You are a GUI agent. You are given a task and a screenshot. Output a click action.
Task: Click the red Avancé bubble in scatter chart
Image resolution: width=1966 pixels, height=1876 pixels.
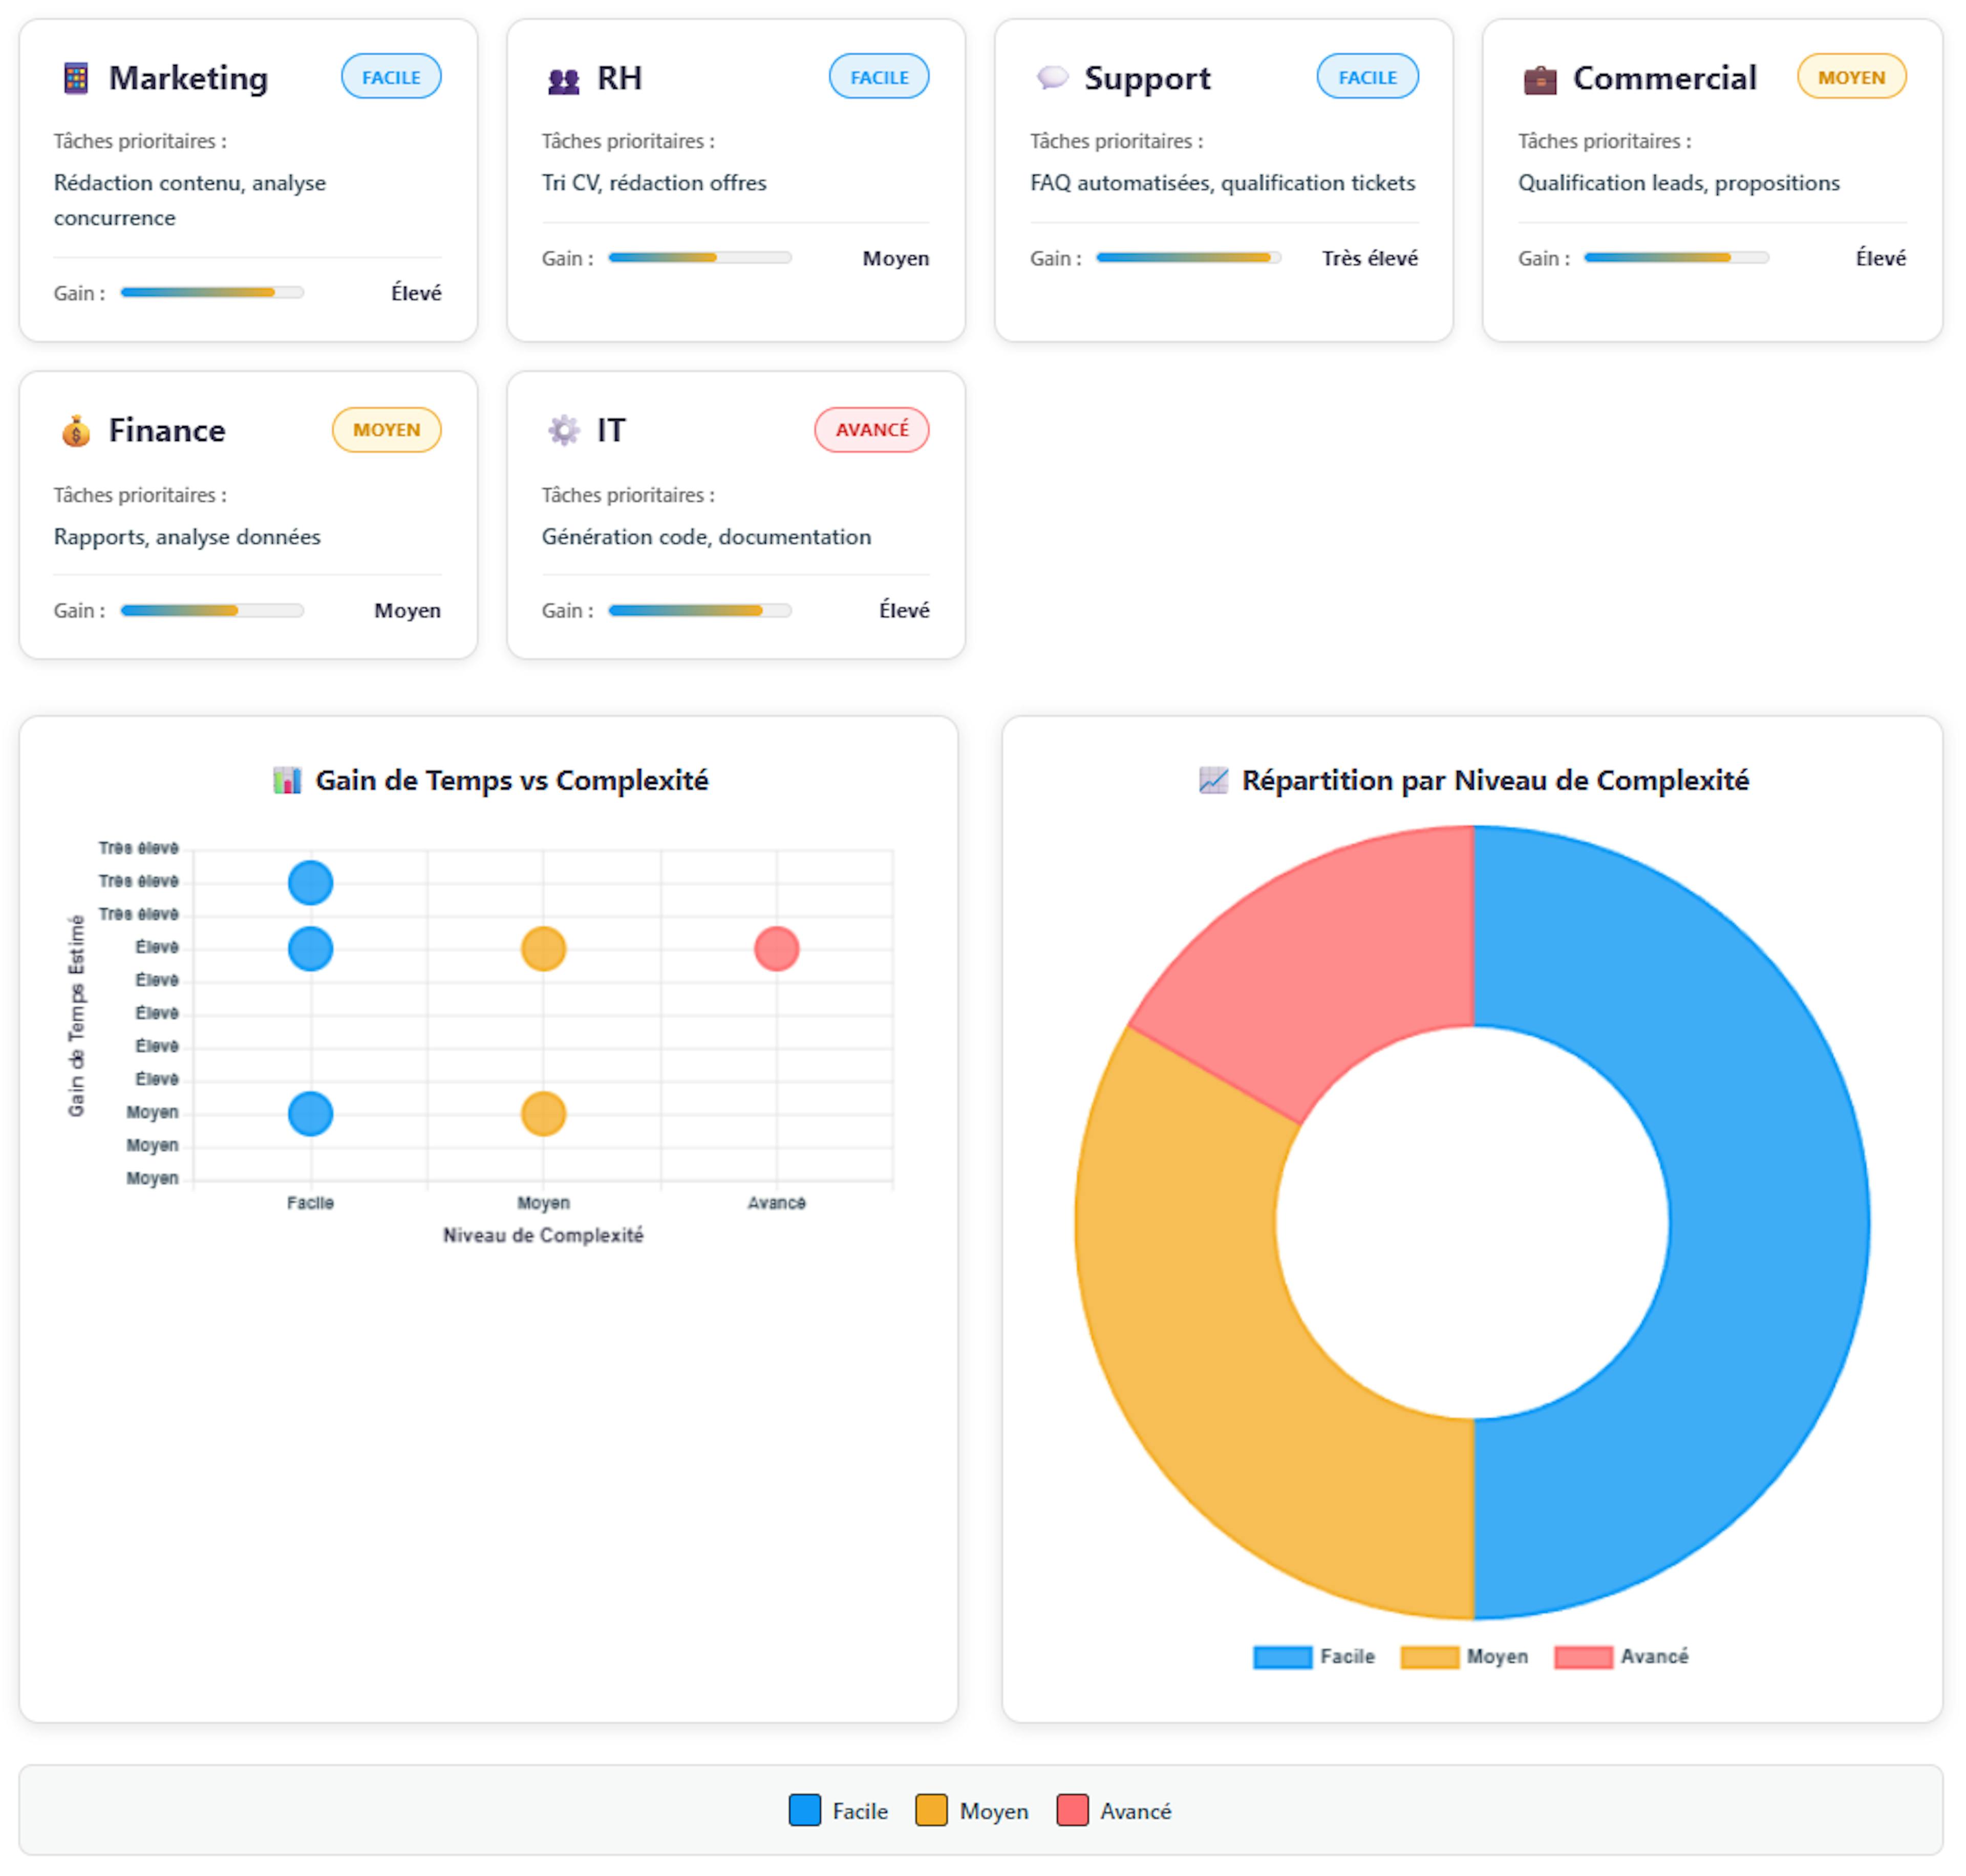pos(777,949)
